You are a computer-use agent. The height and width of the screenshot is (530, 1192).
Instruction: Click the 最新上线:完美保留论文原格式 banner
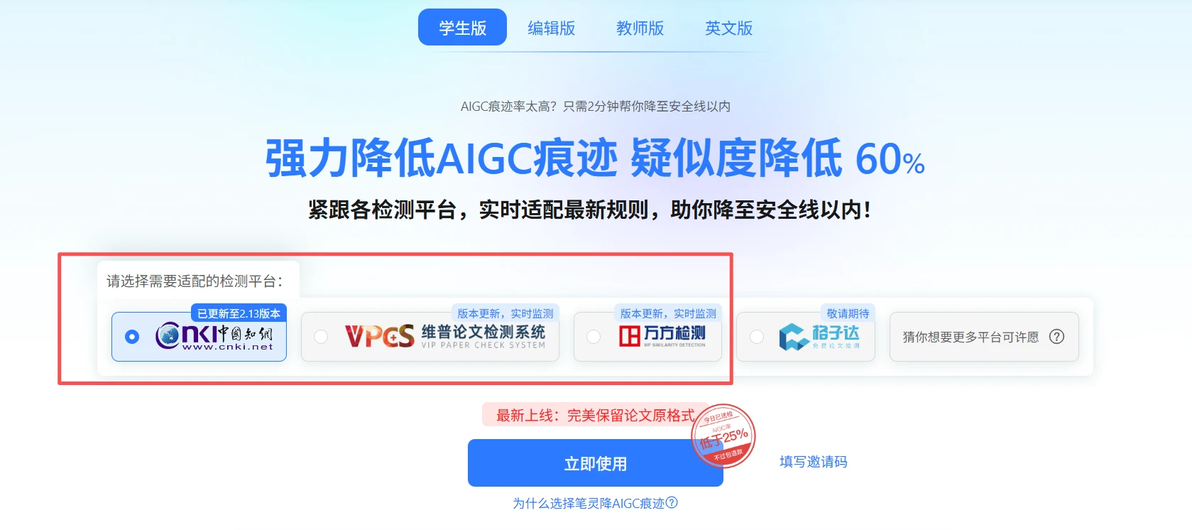594,415
